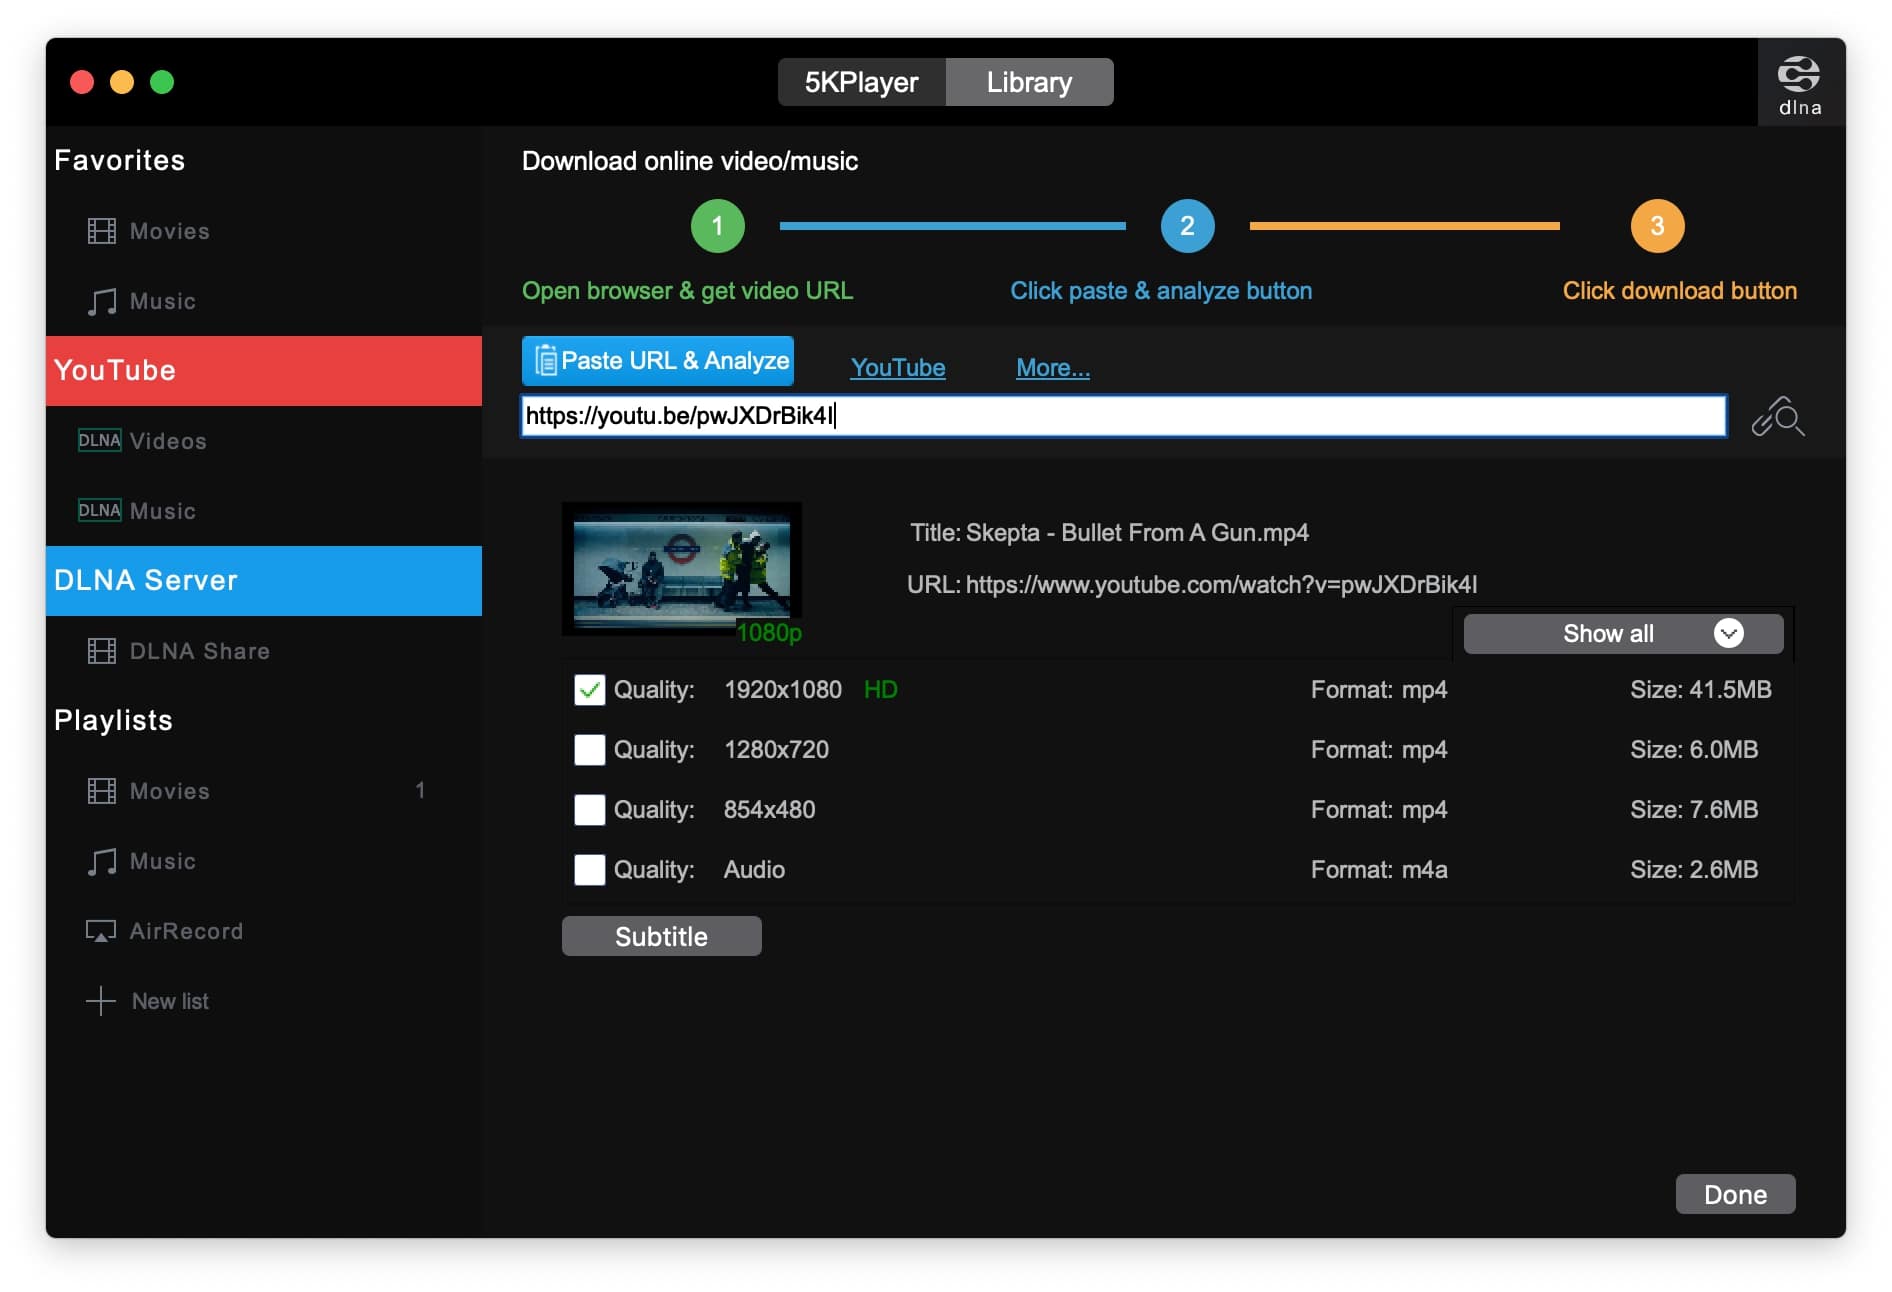Open the YouTube link
1892x1292 pixels.
[898, 368]
